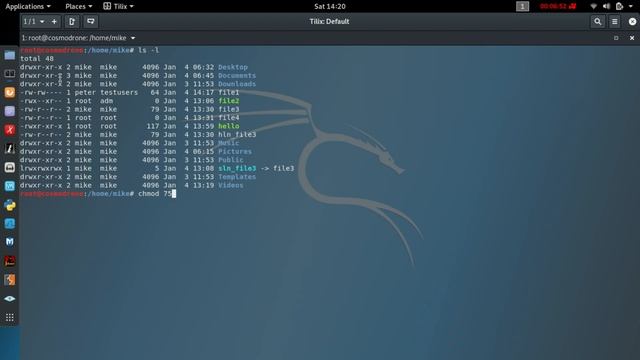Launch the light blue W icon in the dock
The height and width of the screenshot is (360, 640).
coord(10,186)
